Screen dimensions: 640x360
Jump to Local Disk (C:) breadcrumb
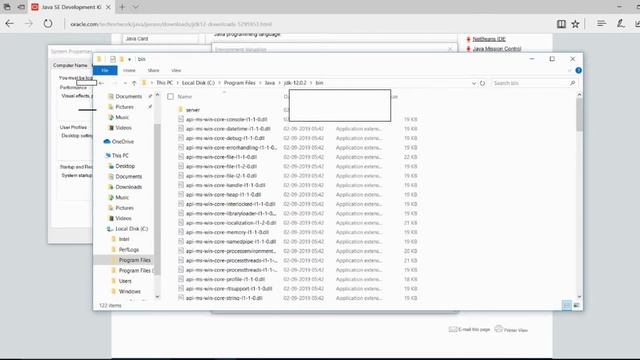[198, 83]
